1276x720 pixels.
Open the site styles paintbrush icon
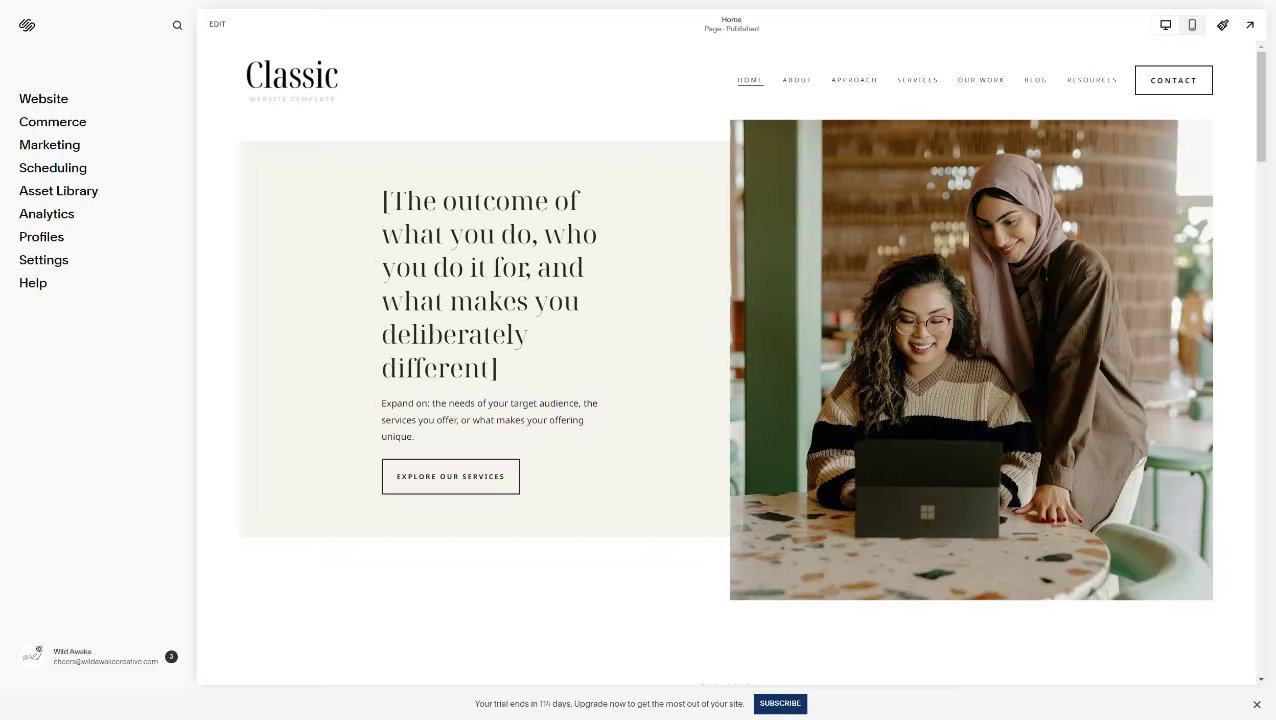pos(1222,25)
